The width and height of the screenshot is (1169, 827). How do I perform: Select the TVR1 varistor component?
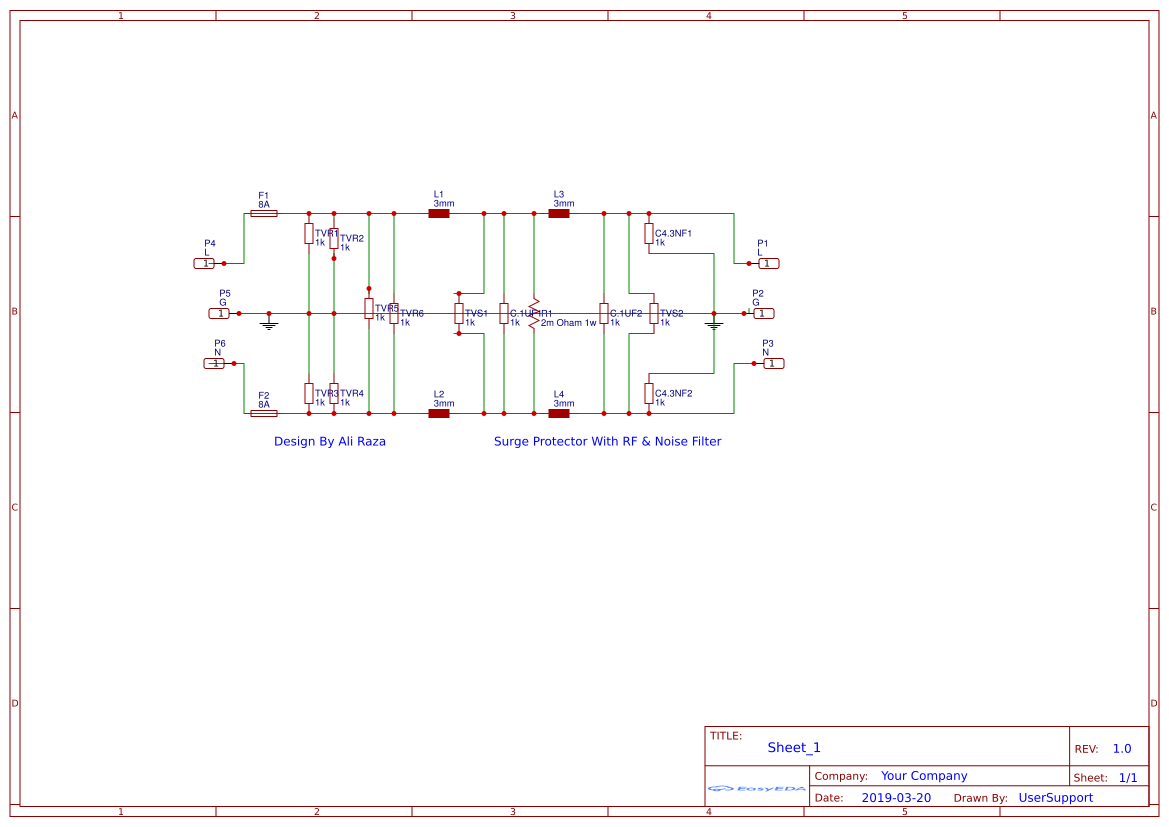[309, 233]
